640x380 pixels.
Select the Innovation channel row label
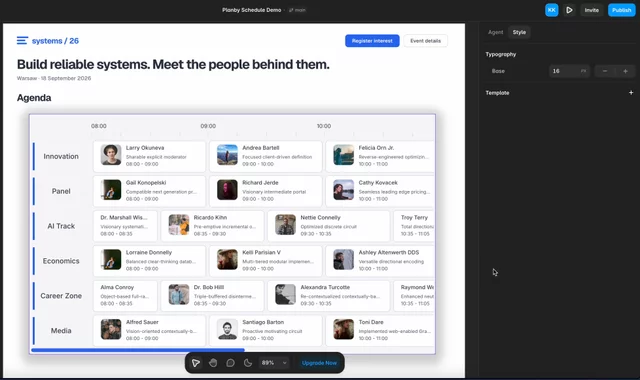click(61, 156)
